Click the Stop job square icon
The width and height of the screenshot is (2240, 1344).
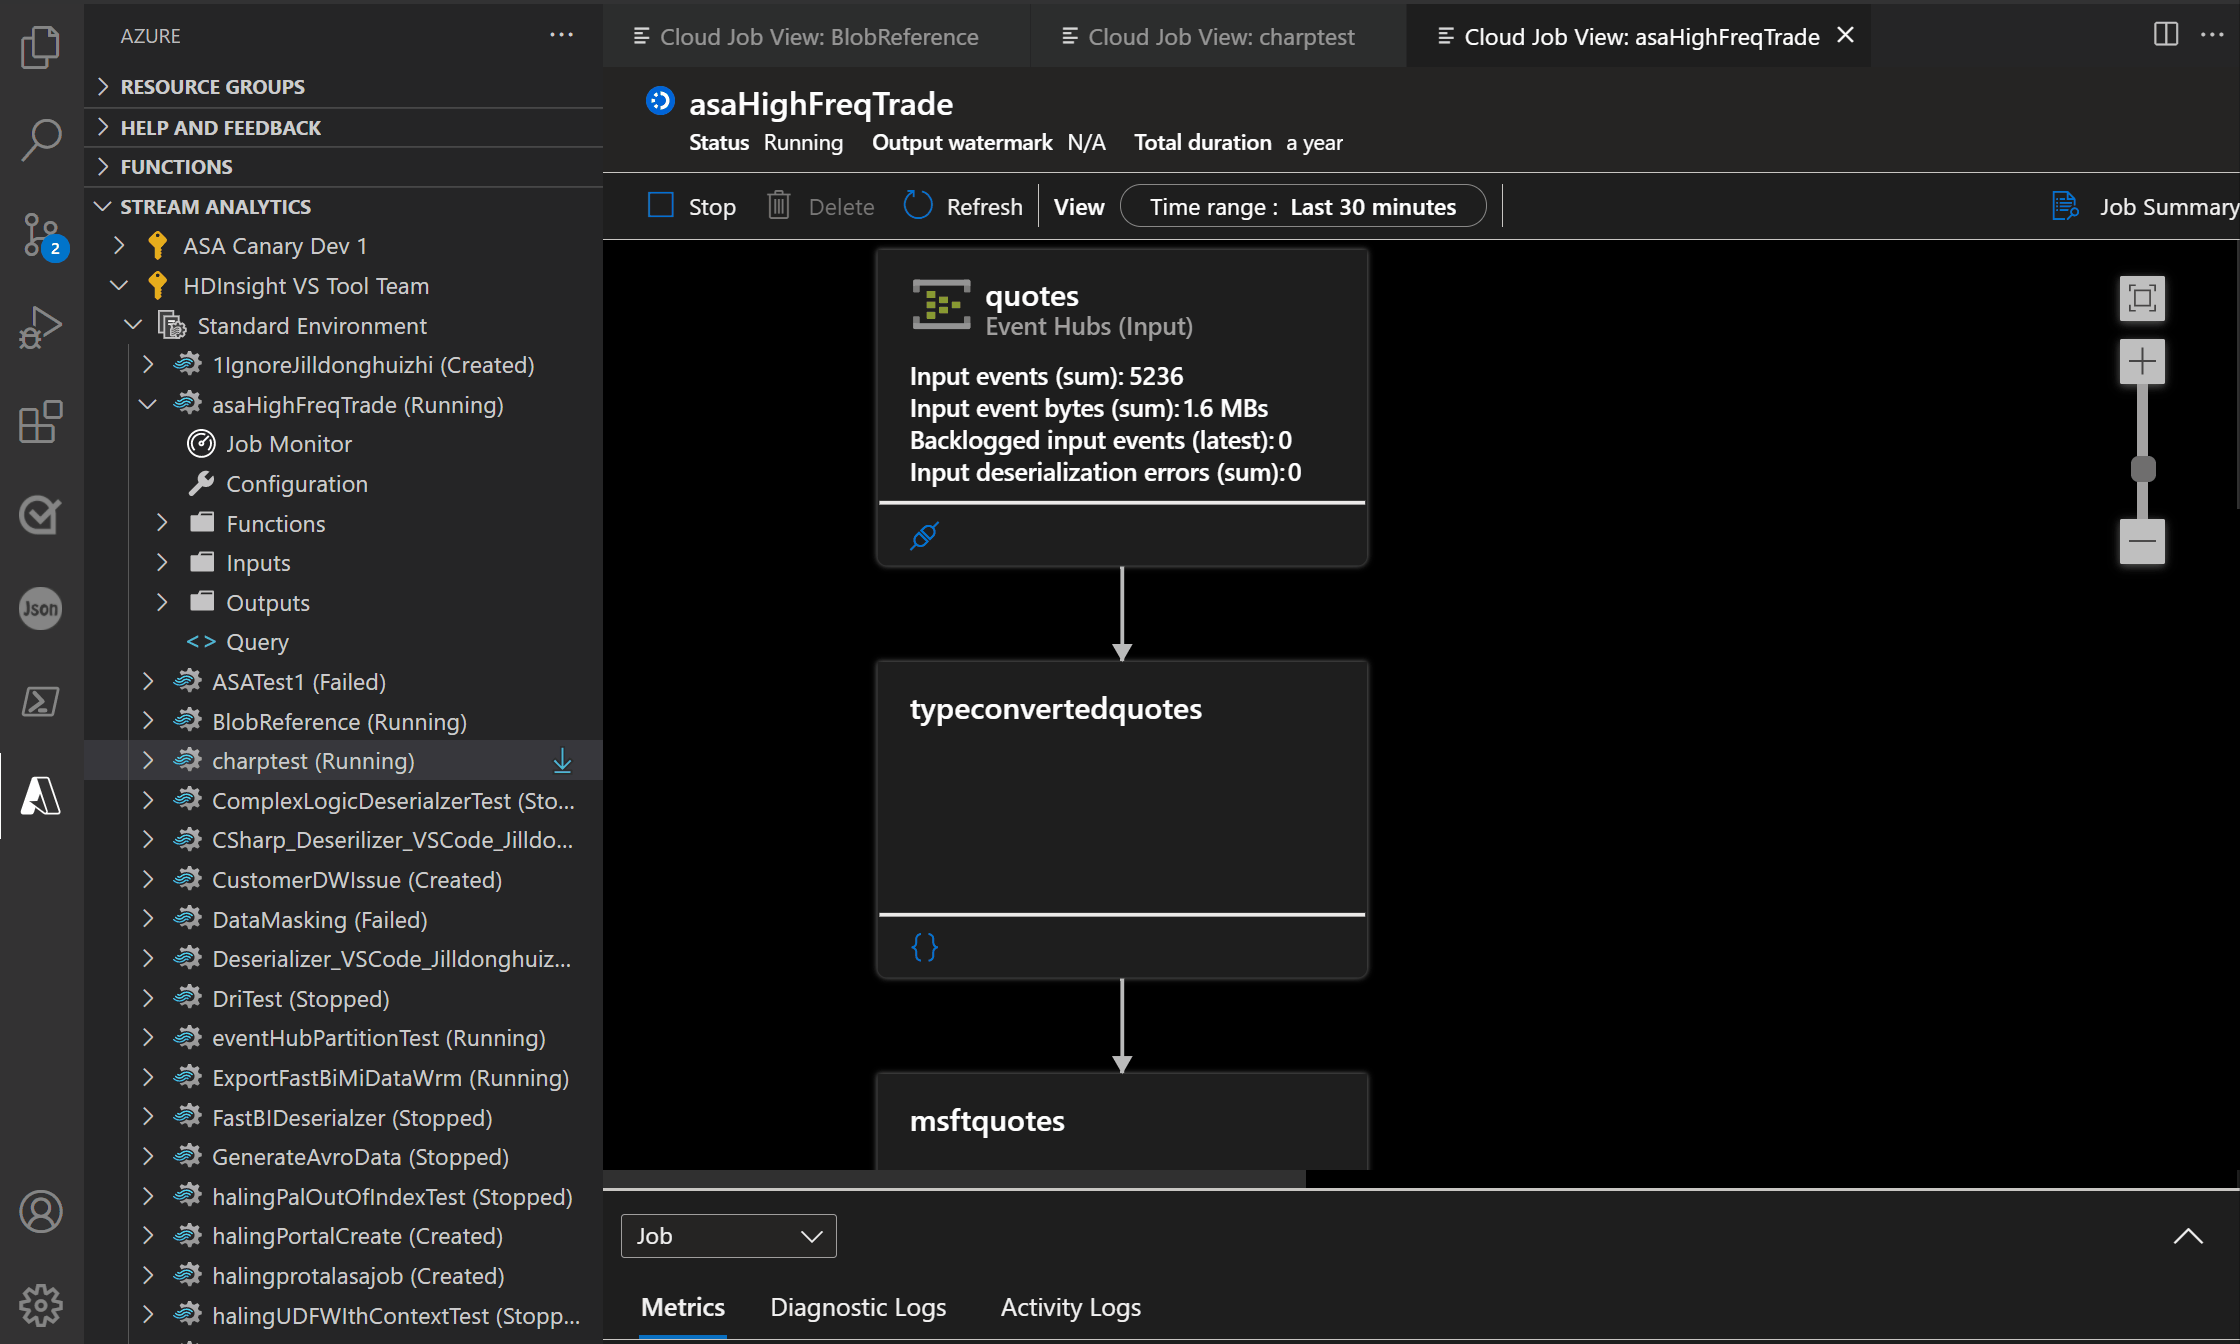point(661,206)
